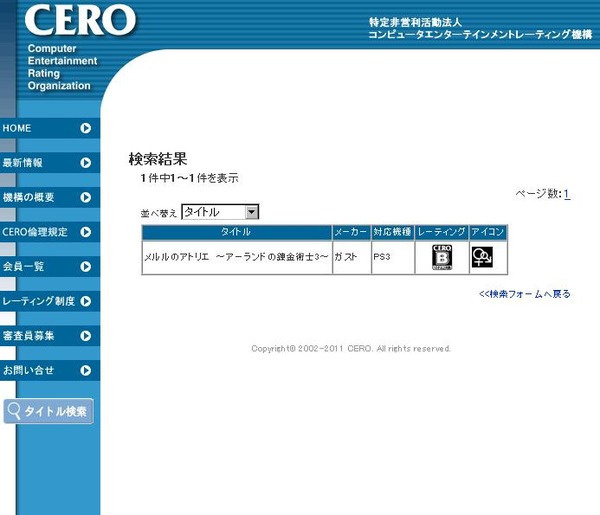The width and height of the screenshot is (600, 515).
Task: Click the magnifier icon in タイトル検索 button
Action: click(x=14, y=411)
